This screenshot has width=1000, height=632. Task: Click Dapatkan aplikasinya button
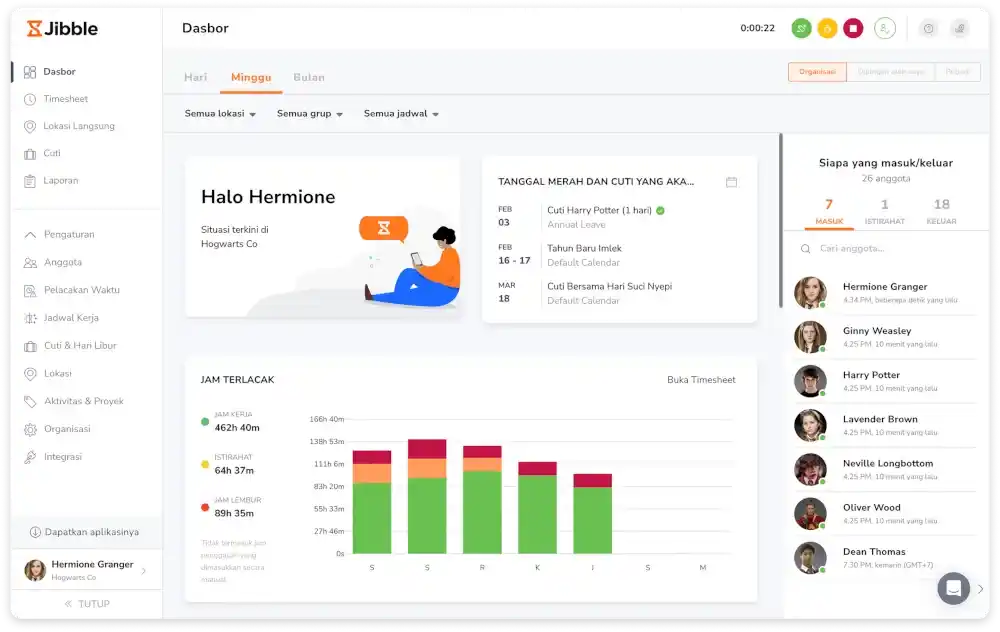click(85, 532)
